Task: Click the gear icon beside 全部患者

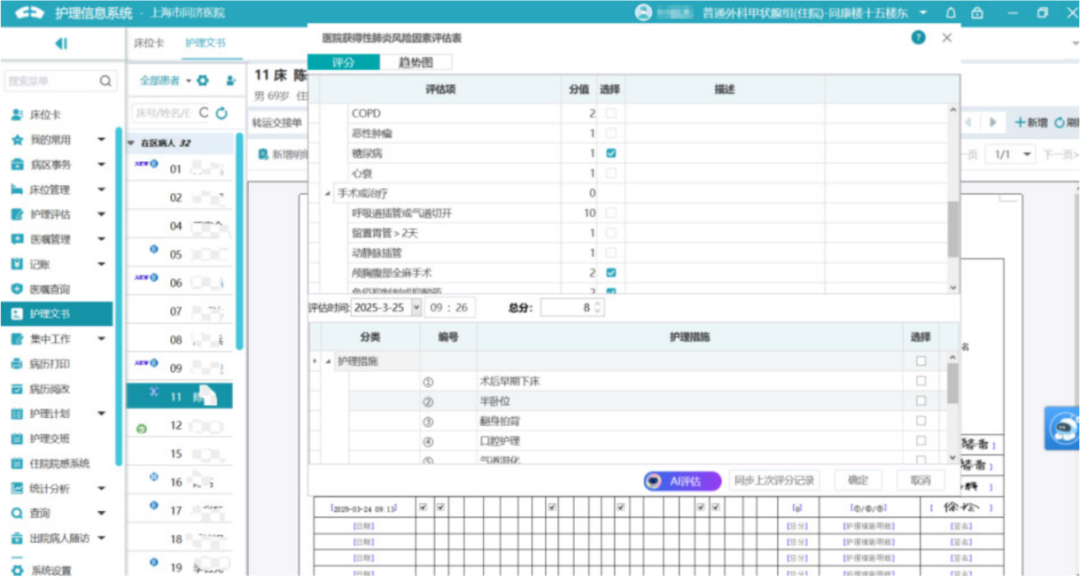Action: (203, 80)
